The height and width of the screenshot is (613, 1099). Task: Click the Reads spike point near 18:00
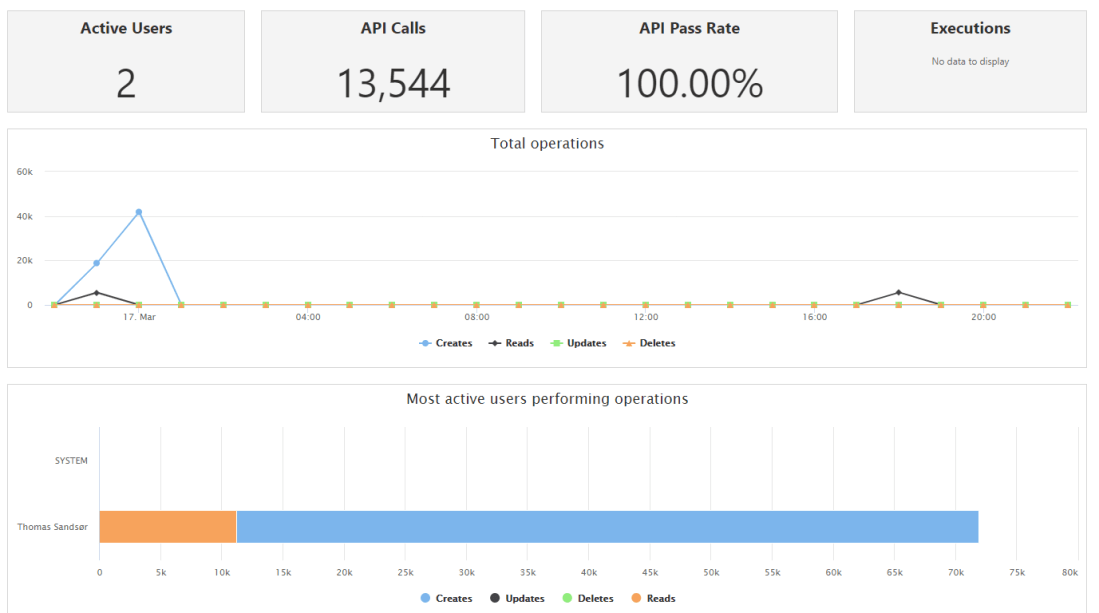pos(899,292)
